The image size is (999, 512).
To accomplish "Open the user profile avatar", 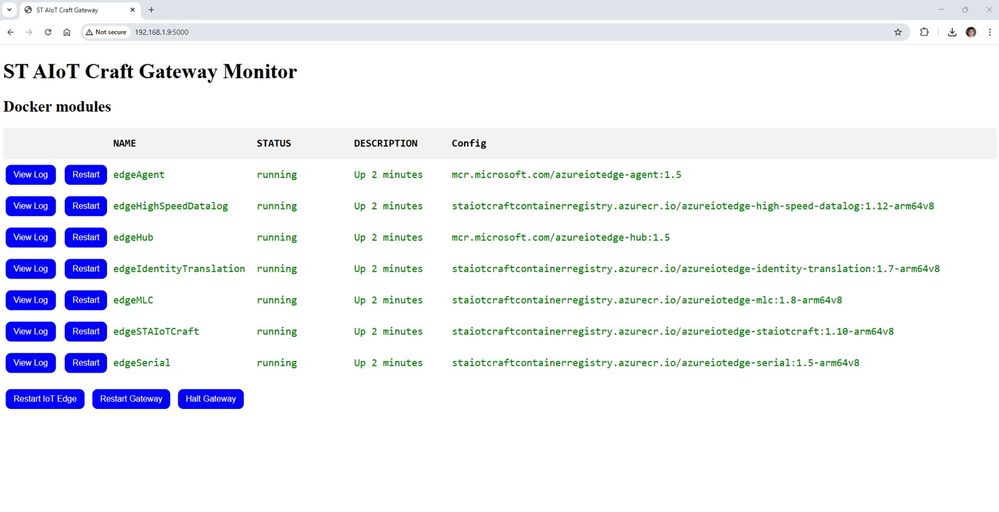I will point(971,32).
